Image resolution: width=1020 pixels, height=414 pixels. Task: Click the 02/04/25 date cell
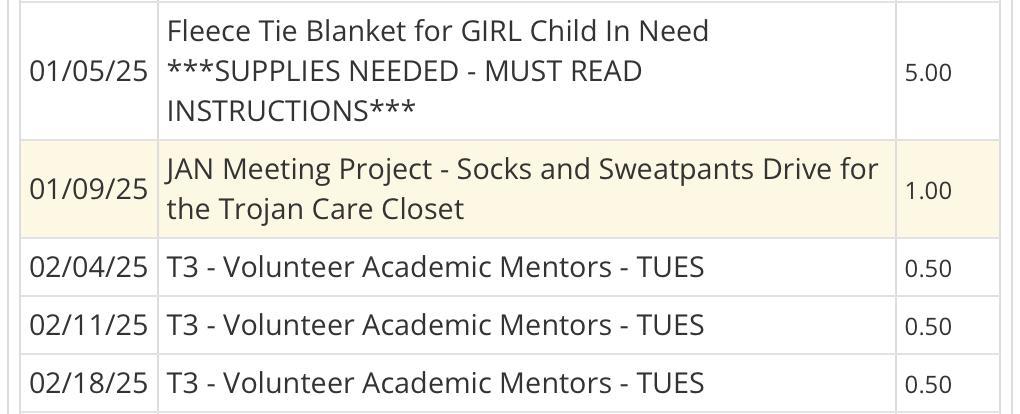pyautogui.click(x=88, y=268)
